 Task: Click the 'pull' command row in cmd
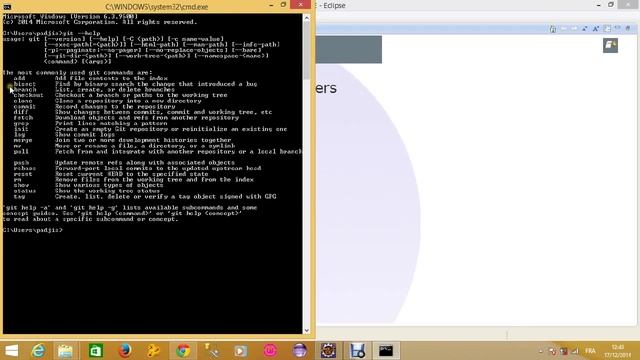tap(158, 151)
